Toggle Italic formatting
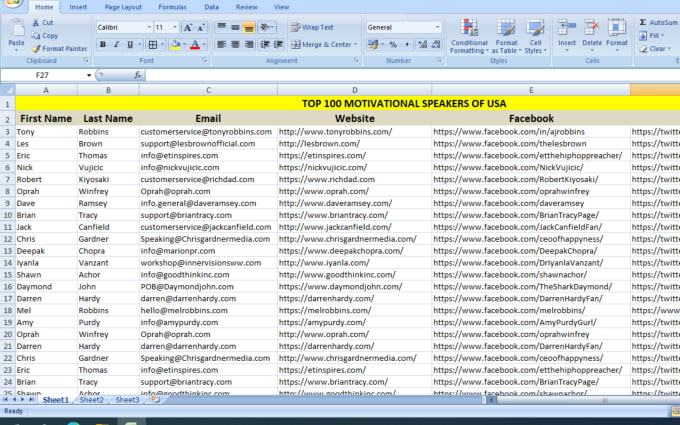 tap(116, 44)
